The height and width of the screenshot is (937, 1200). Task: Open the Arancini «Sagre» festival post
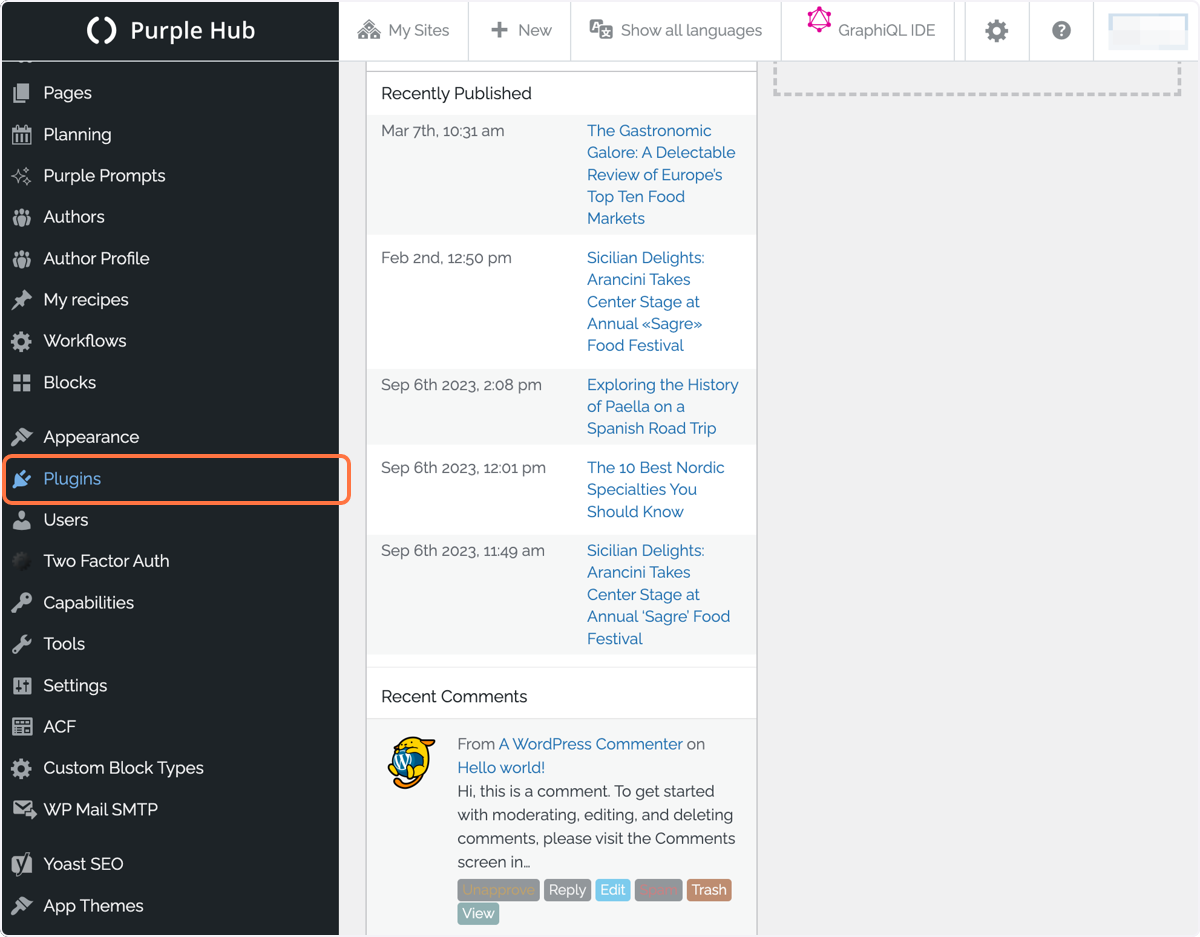tap(645, 302)
